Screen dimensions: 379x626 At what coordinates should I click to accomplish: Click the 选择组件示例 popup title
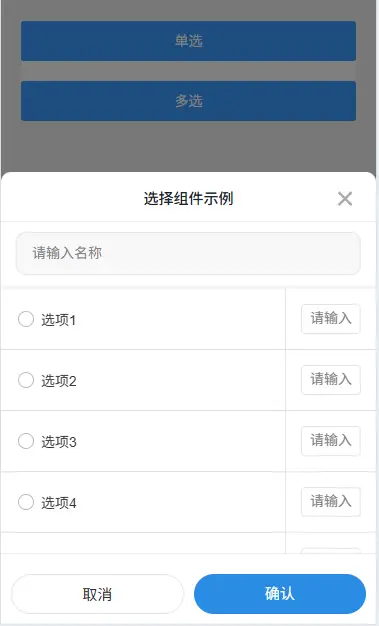(x=189, y=198)
